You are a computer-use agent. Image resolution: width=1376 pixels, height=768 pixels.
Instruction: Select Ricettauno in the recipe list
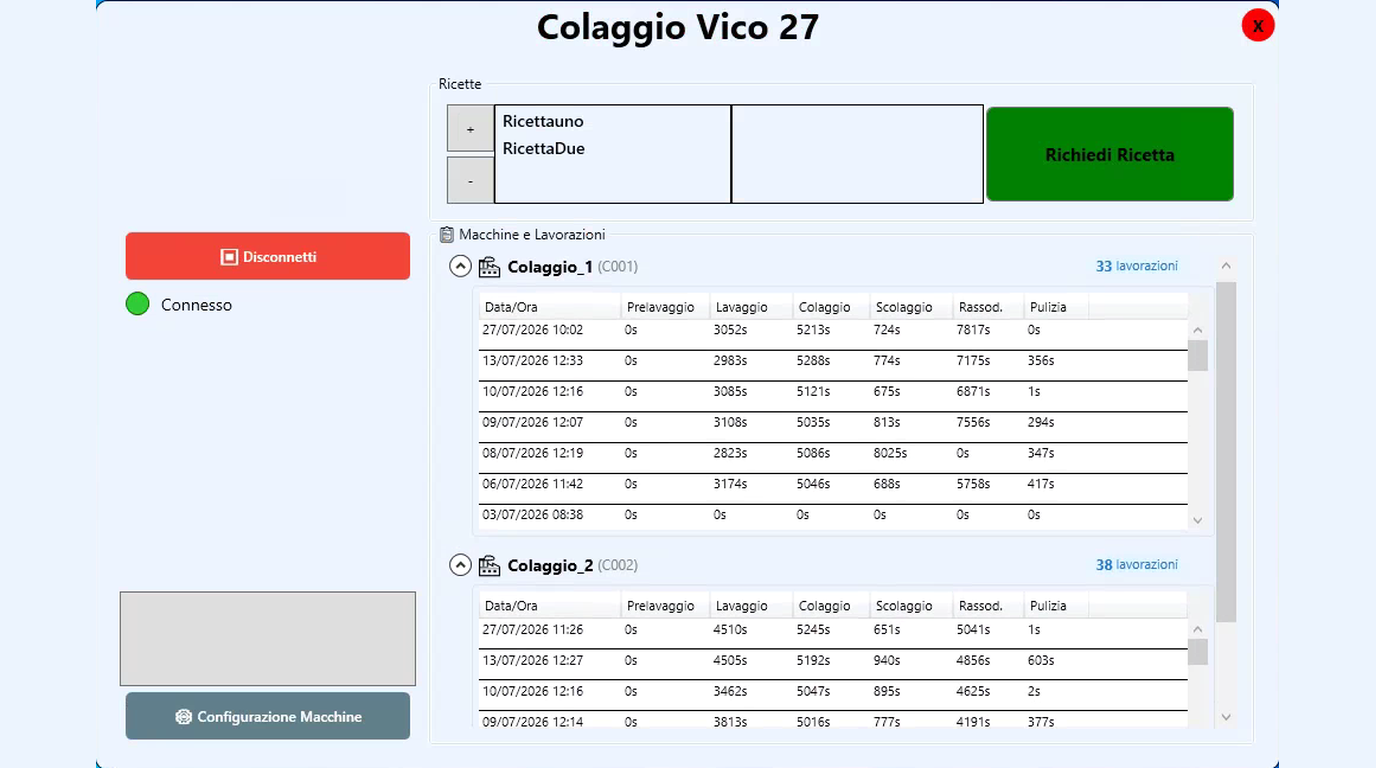[543, 121]
